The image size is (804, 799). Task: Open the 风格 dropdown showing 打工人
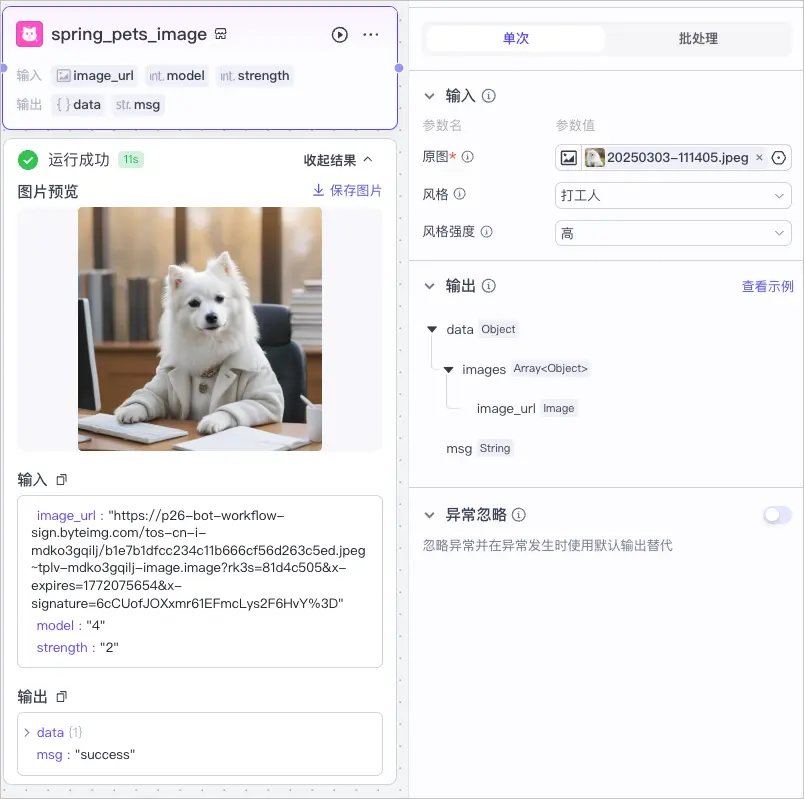(673, 195)
